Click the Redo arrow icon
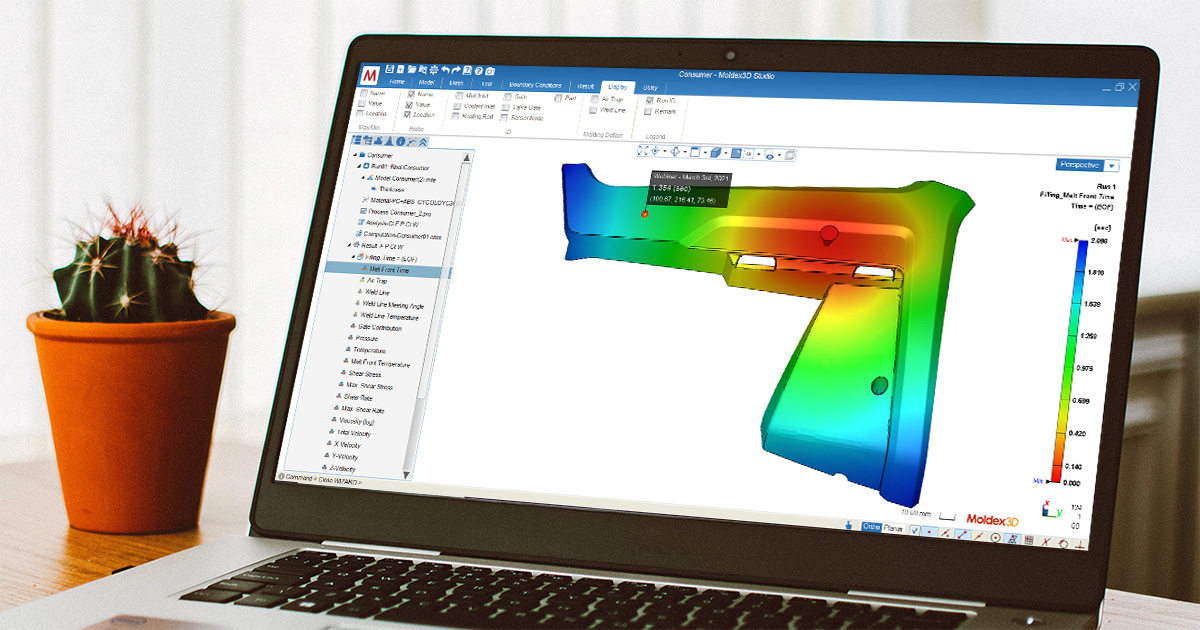 [x=456, y=70]
